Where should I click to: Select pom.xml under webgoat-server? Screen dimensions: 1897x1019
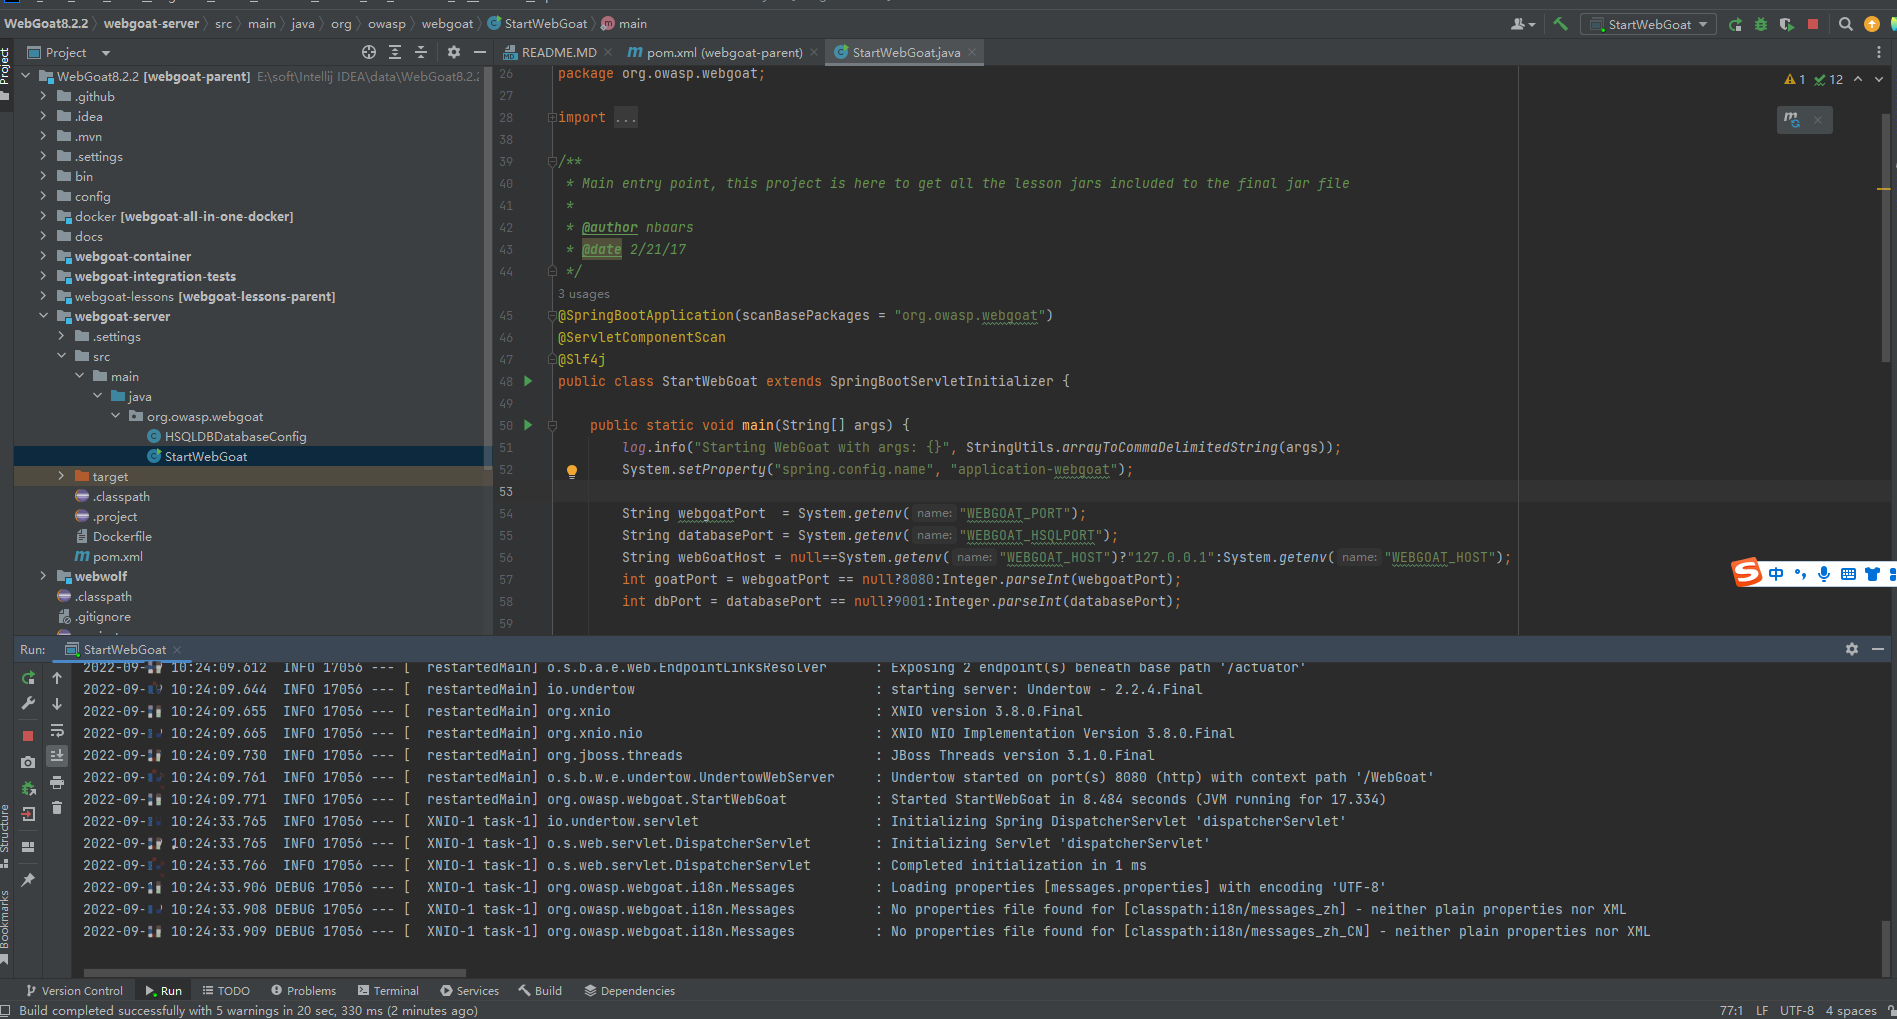[109, 556]
